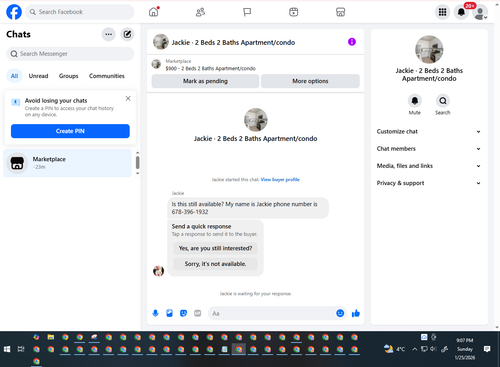Choose a sticker icon in composer
The height and width of the screenshot is (367, 500).
[x=183, y=313]
